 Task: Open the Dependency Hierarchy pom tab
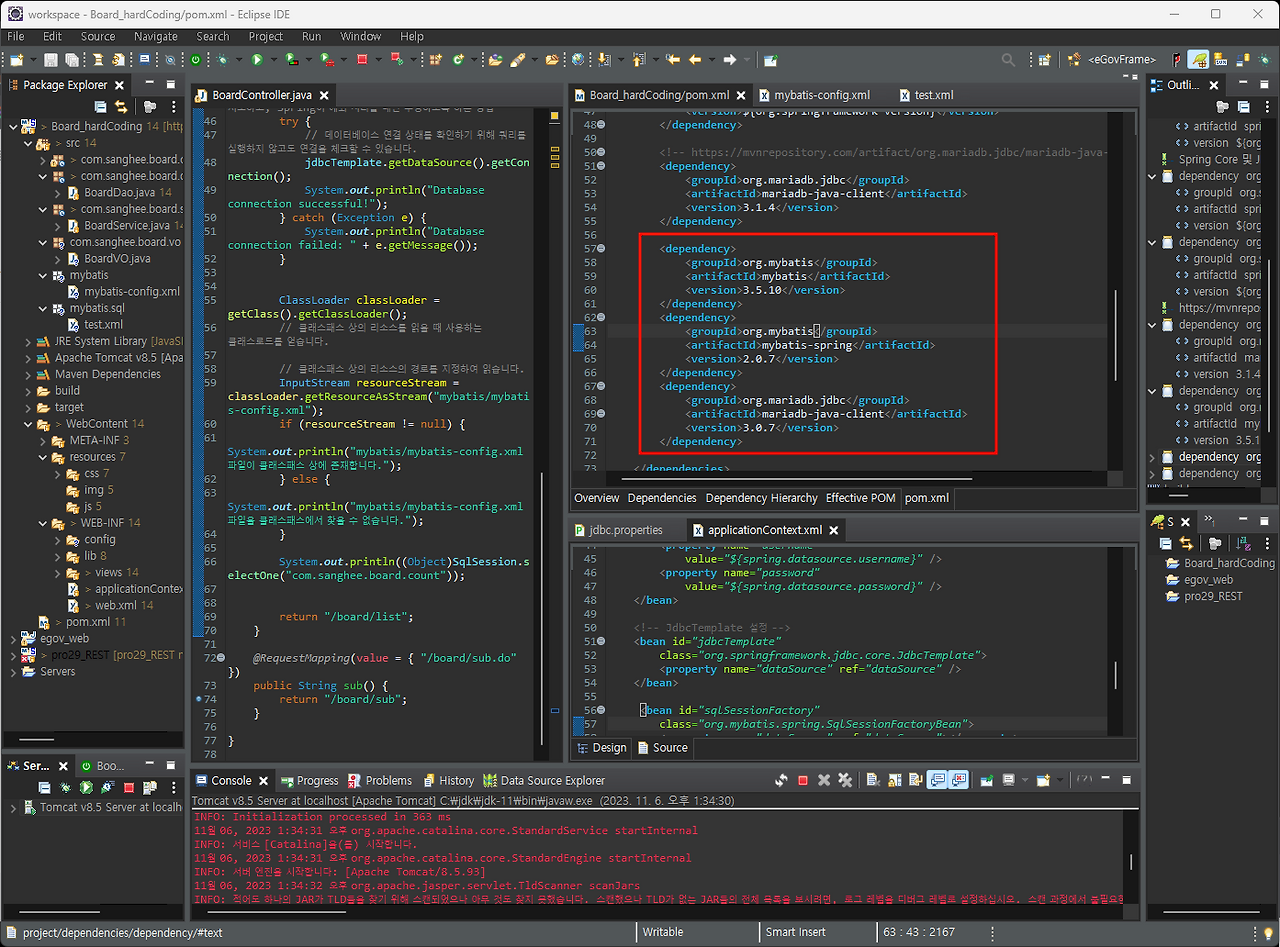pos(761,497)
